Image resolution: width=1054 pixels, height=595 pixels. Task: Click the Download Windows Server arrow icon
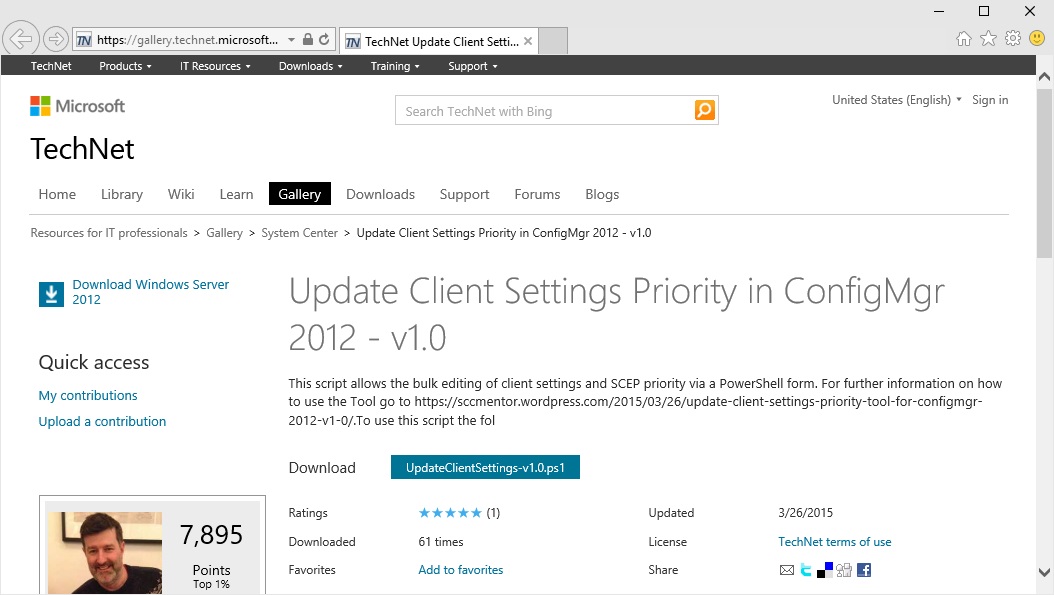coord(50,293)
